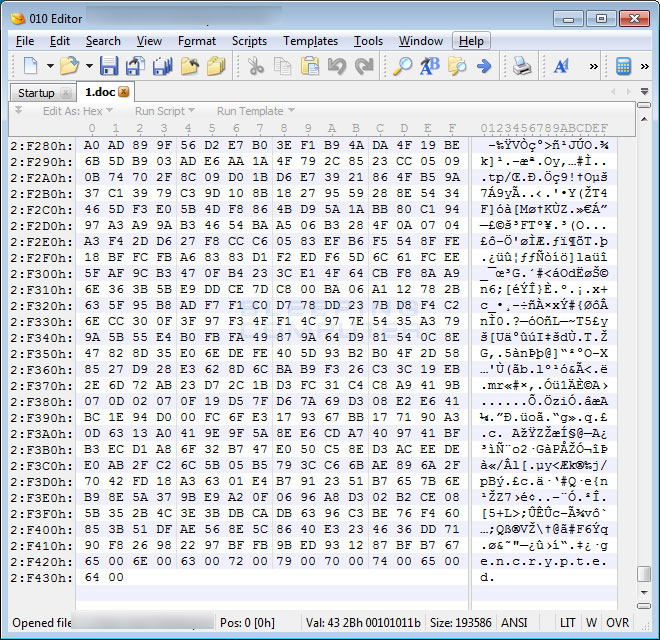660x640 pixels.
Task: Expand the Open file dropdown arrow
Action: [x=89, y=66]
